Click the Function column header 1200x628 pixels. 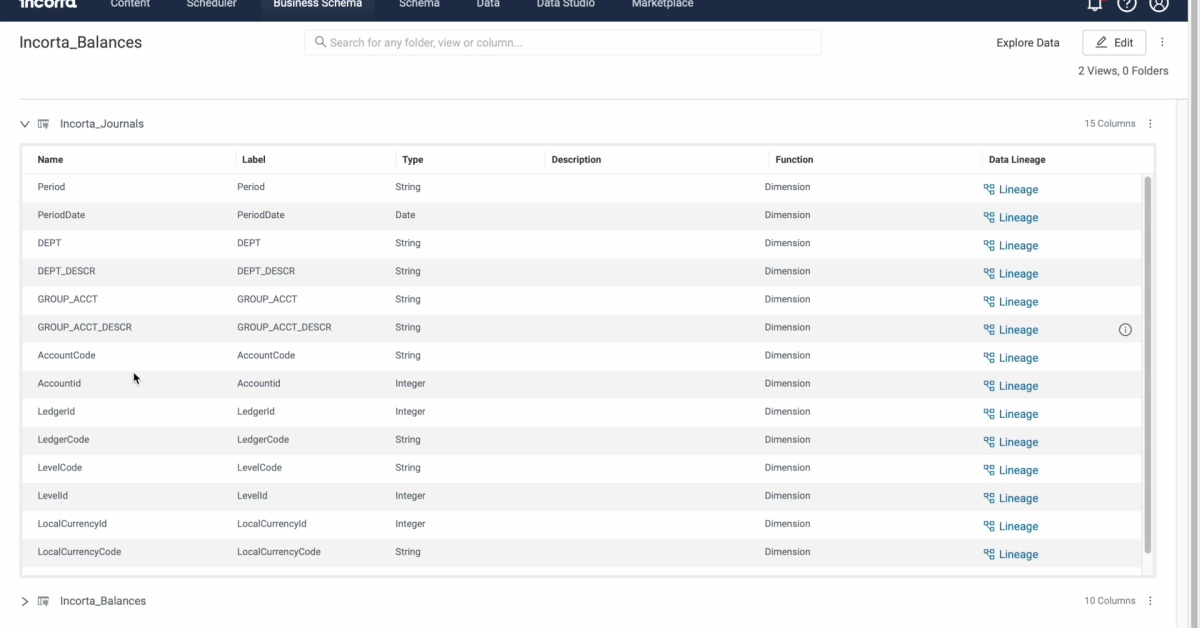pyautogui.click(x=794, y=159)
